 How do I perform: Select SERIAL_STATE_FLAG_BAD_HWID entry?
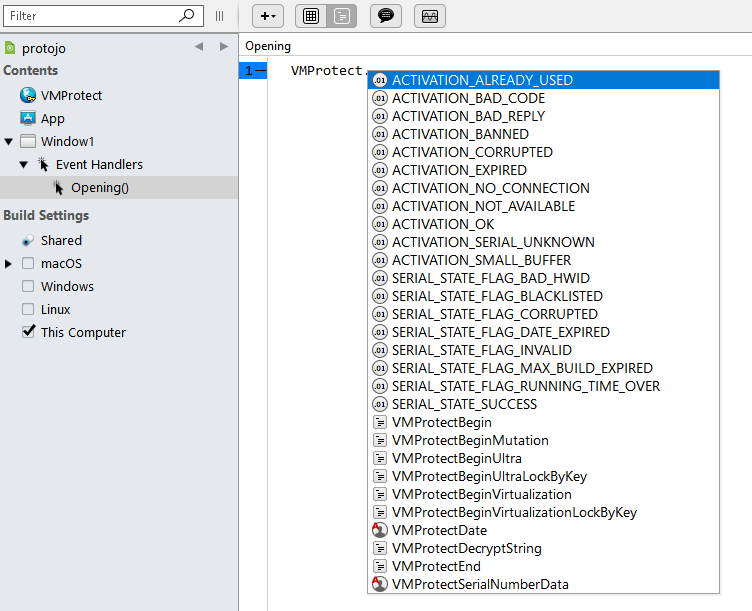tap(543, 278)
